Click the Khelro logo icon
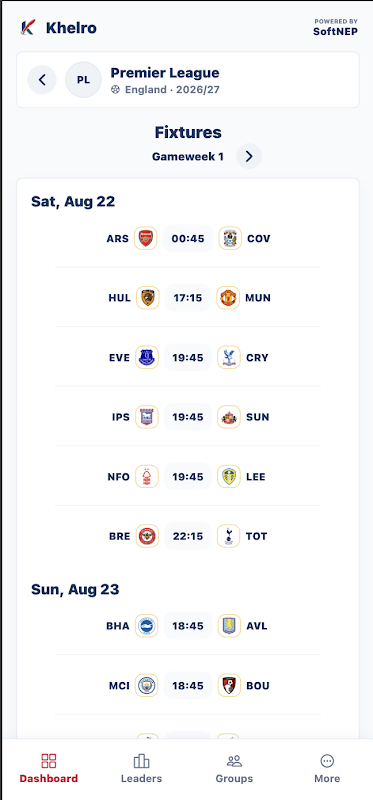The image size is (373, 800). [29, 27]
